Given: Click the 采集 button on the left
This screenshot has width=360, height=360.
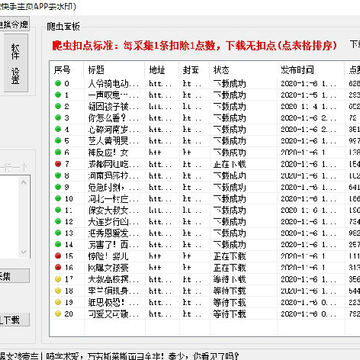Looking at the screenshot, I should [15, 276].
